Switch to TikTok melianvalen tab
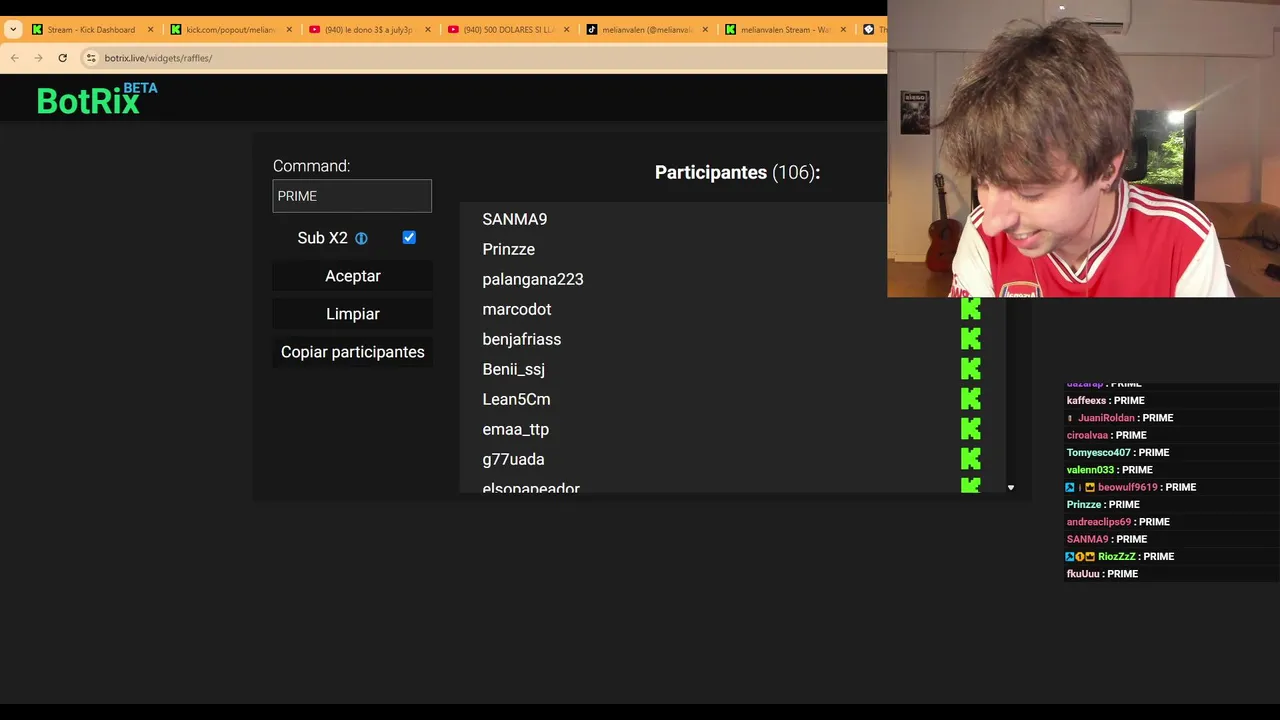This screenshot has width=1280, height=720. [x=646, y=30]
